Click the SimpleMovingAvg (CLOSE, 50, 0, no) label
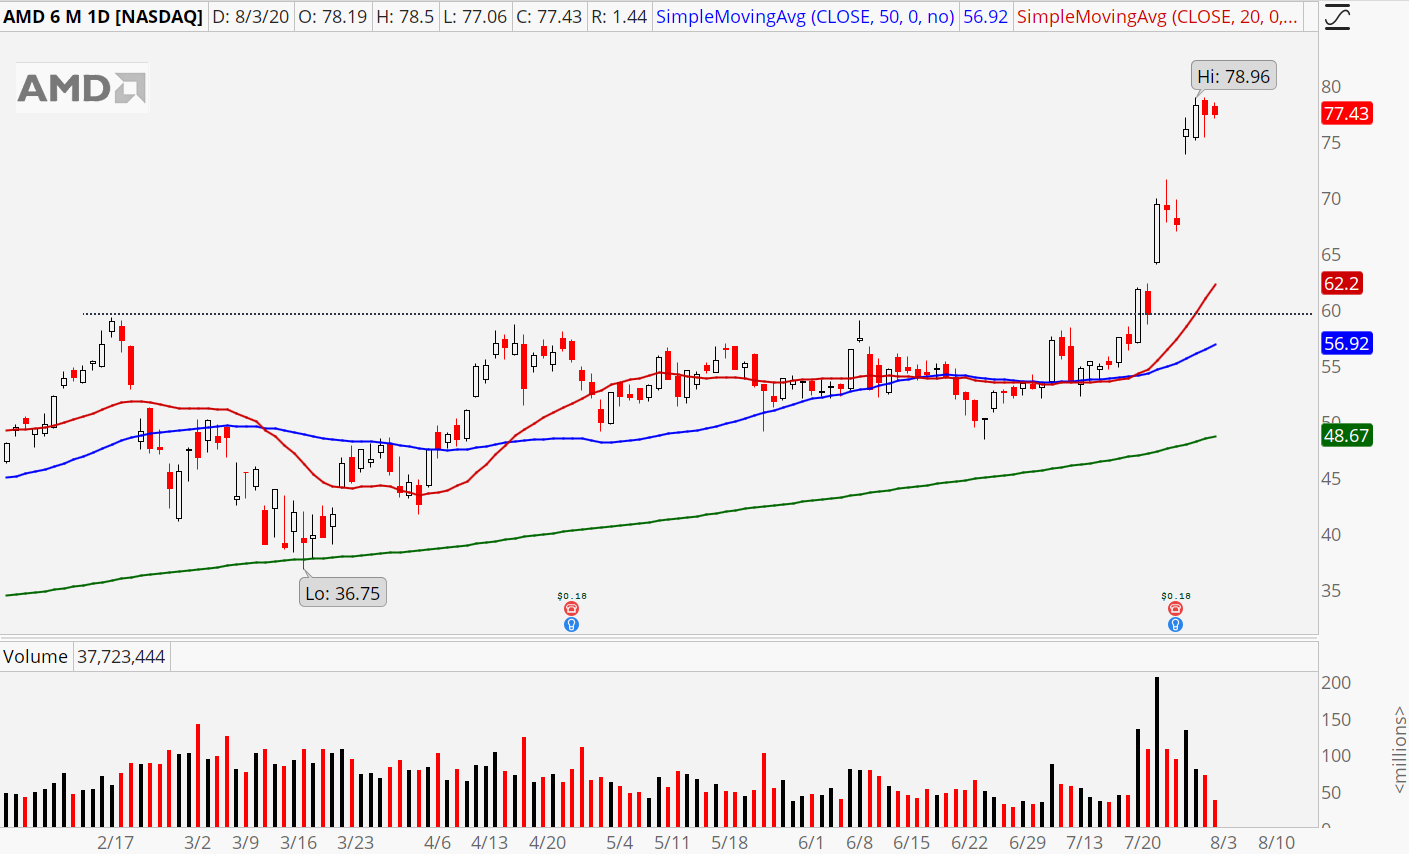 [x=805, y=17]
